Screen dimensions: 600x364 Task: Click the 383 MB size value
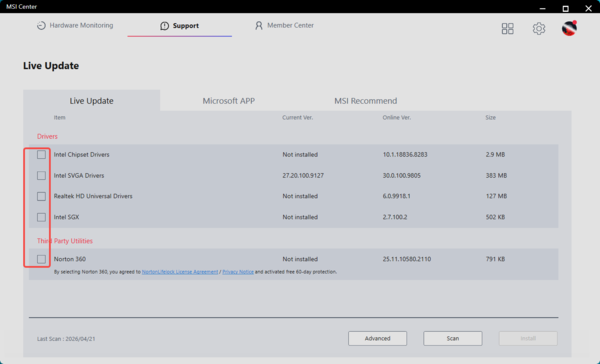[496, 175]
